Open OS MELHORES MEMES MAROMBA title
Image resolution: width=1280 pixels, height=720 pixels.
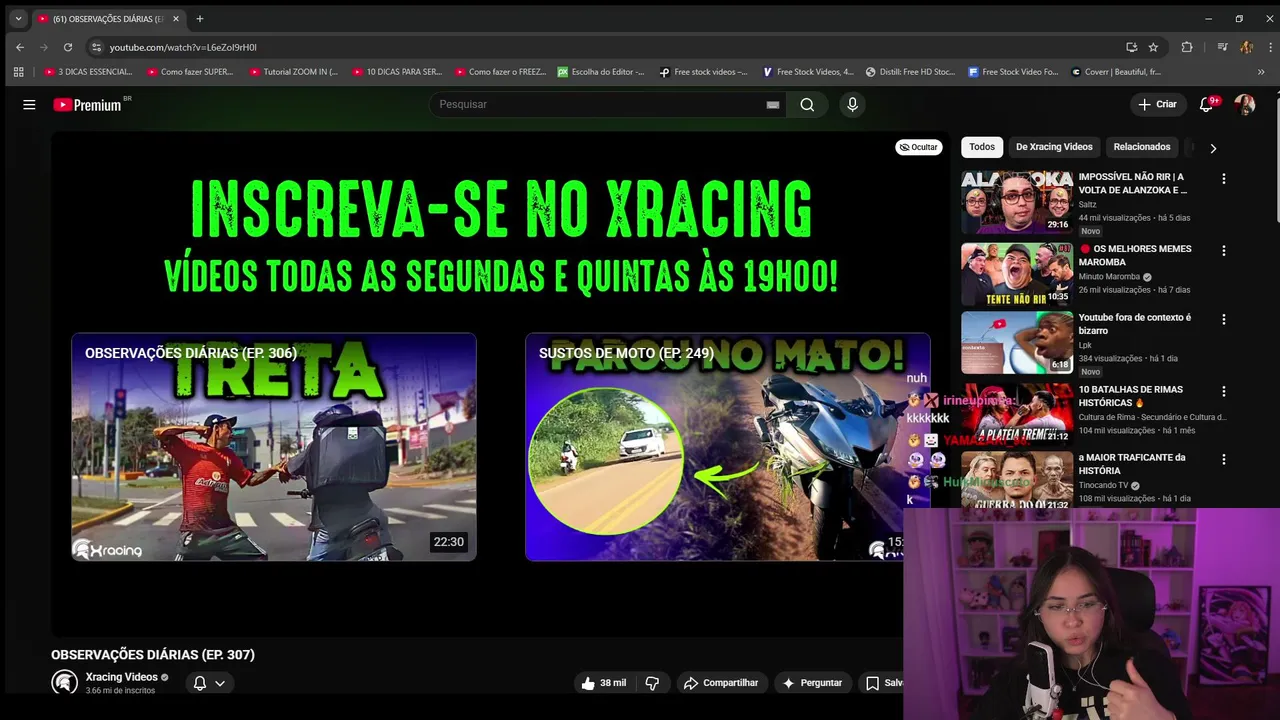coord(1135,255)
